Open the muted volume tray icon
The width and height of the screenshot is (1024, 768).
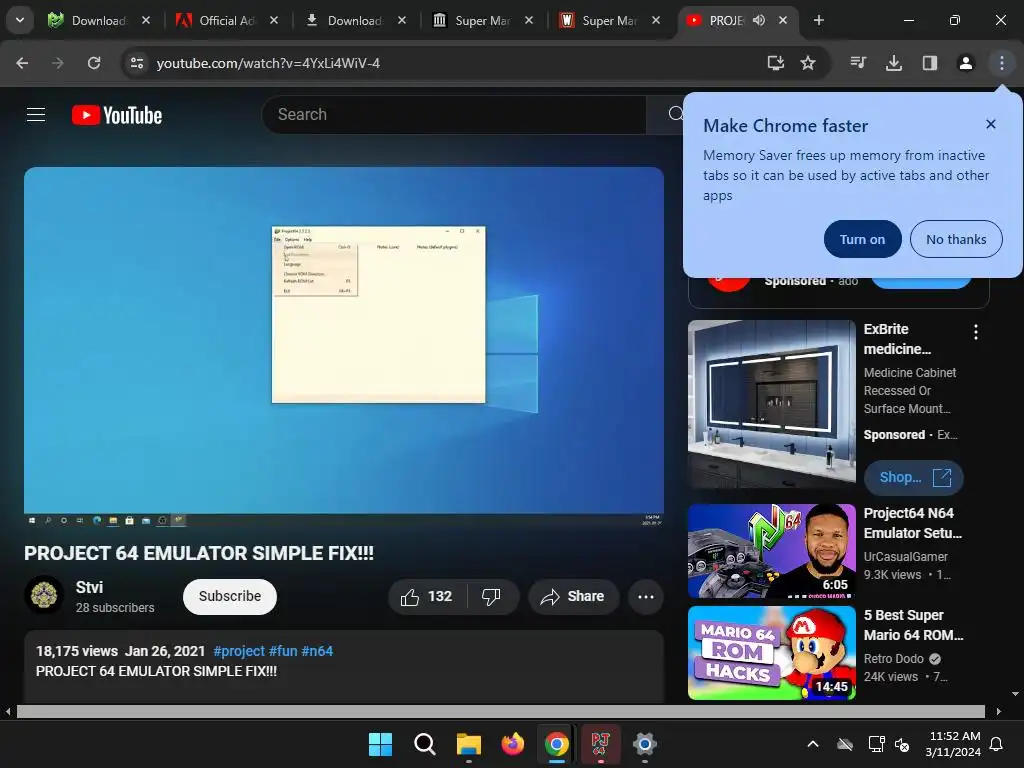(902, 744)
